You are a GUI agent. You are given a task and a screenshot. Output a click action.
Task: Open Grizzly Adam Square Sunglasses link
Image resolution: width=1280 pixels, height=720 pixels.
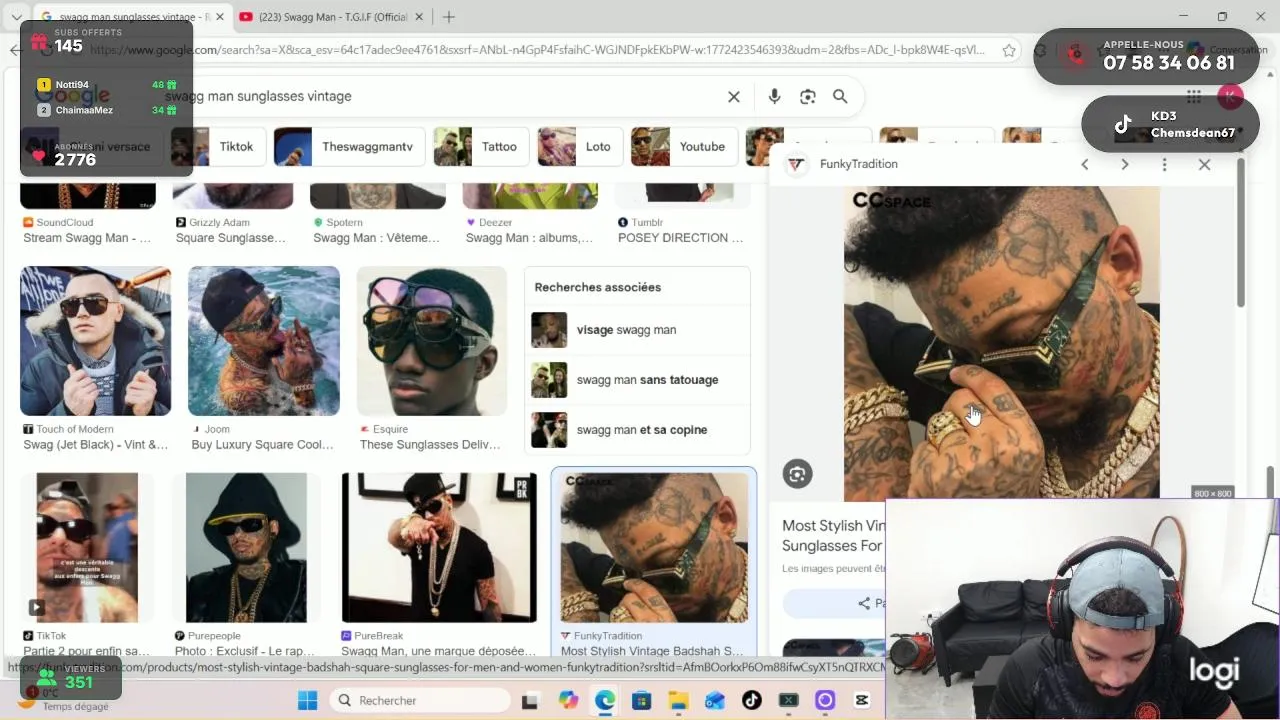[231, 238]
